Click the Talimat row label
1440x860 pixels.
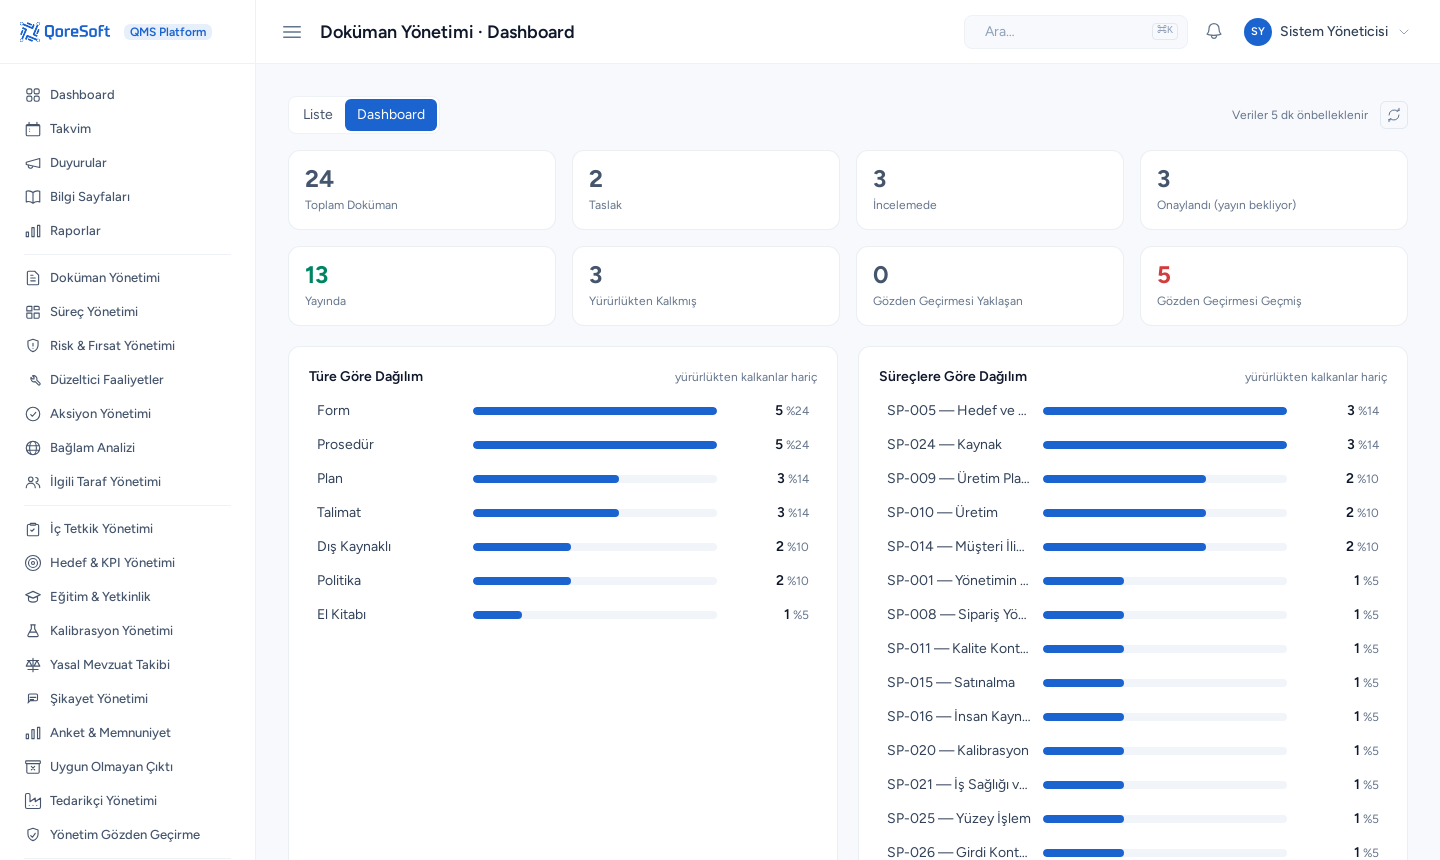pyautogui.click(x=339, y=513)
